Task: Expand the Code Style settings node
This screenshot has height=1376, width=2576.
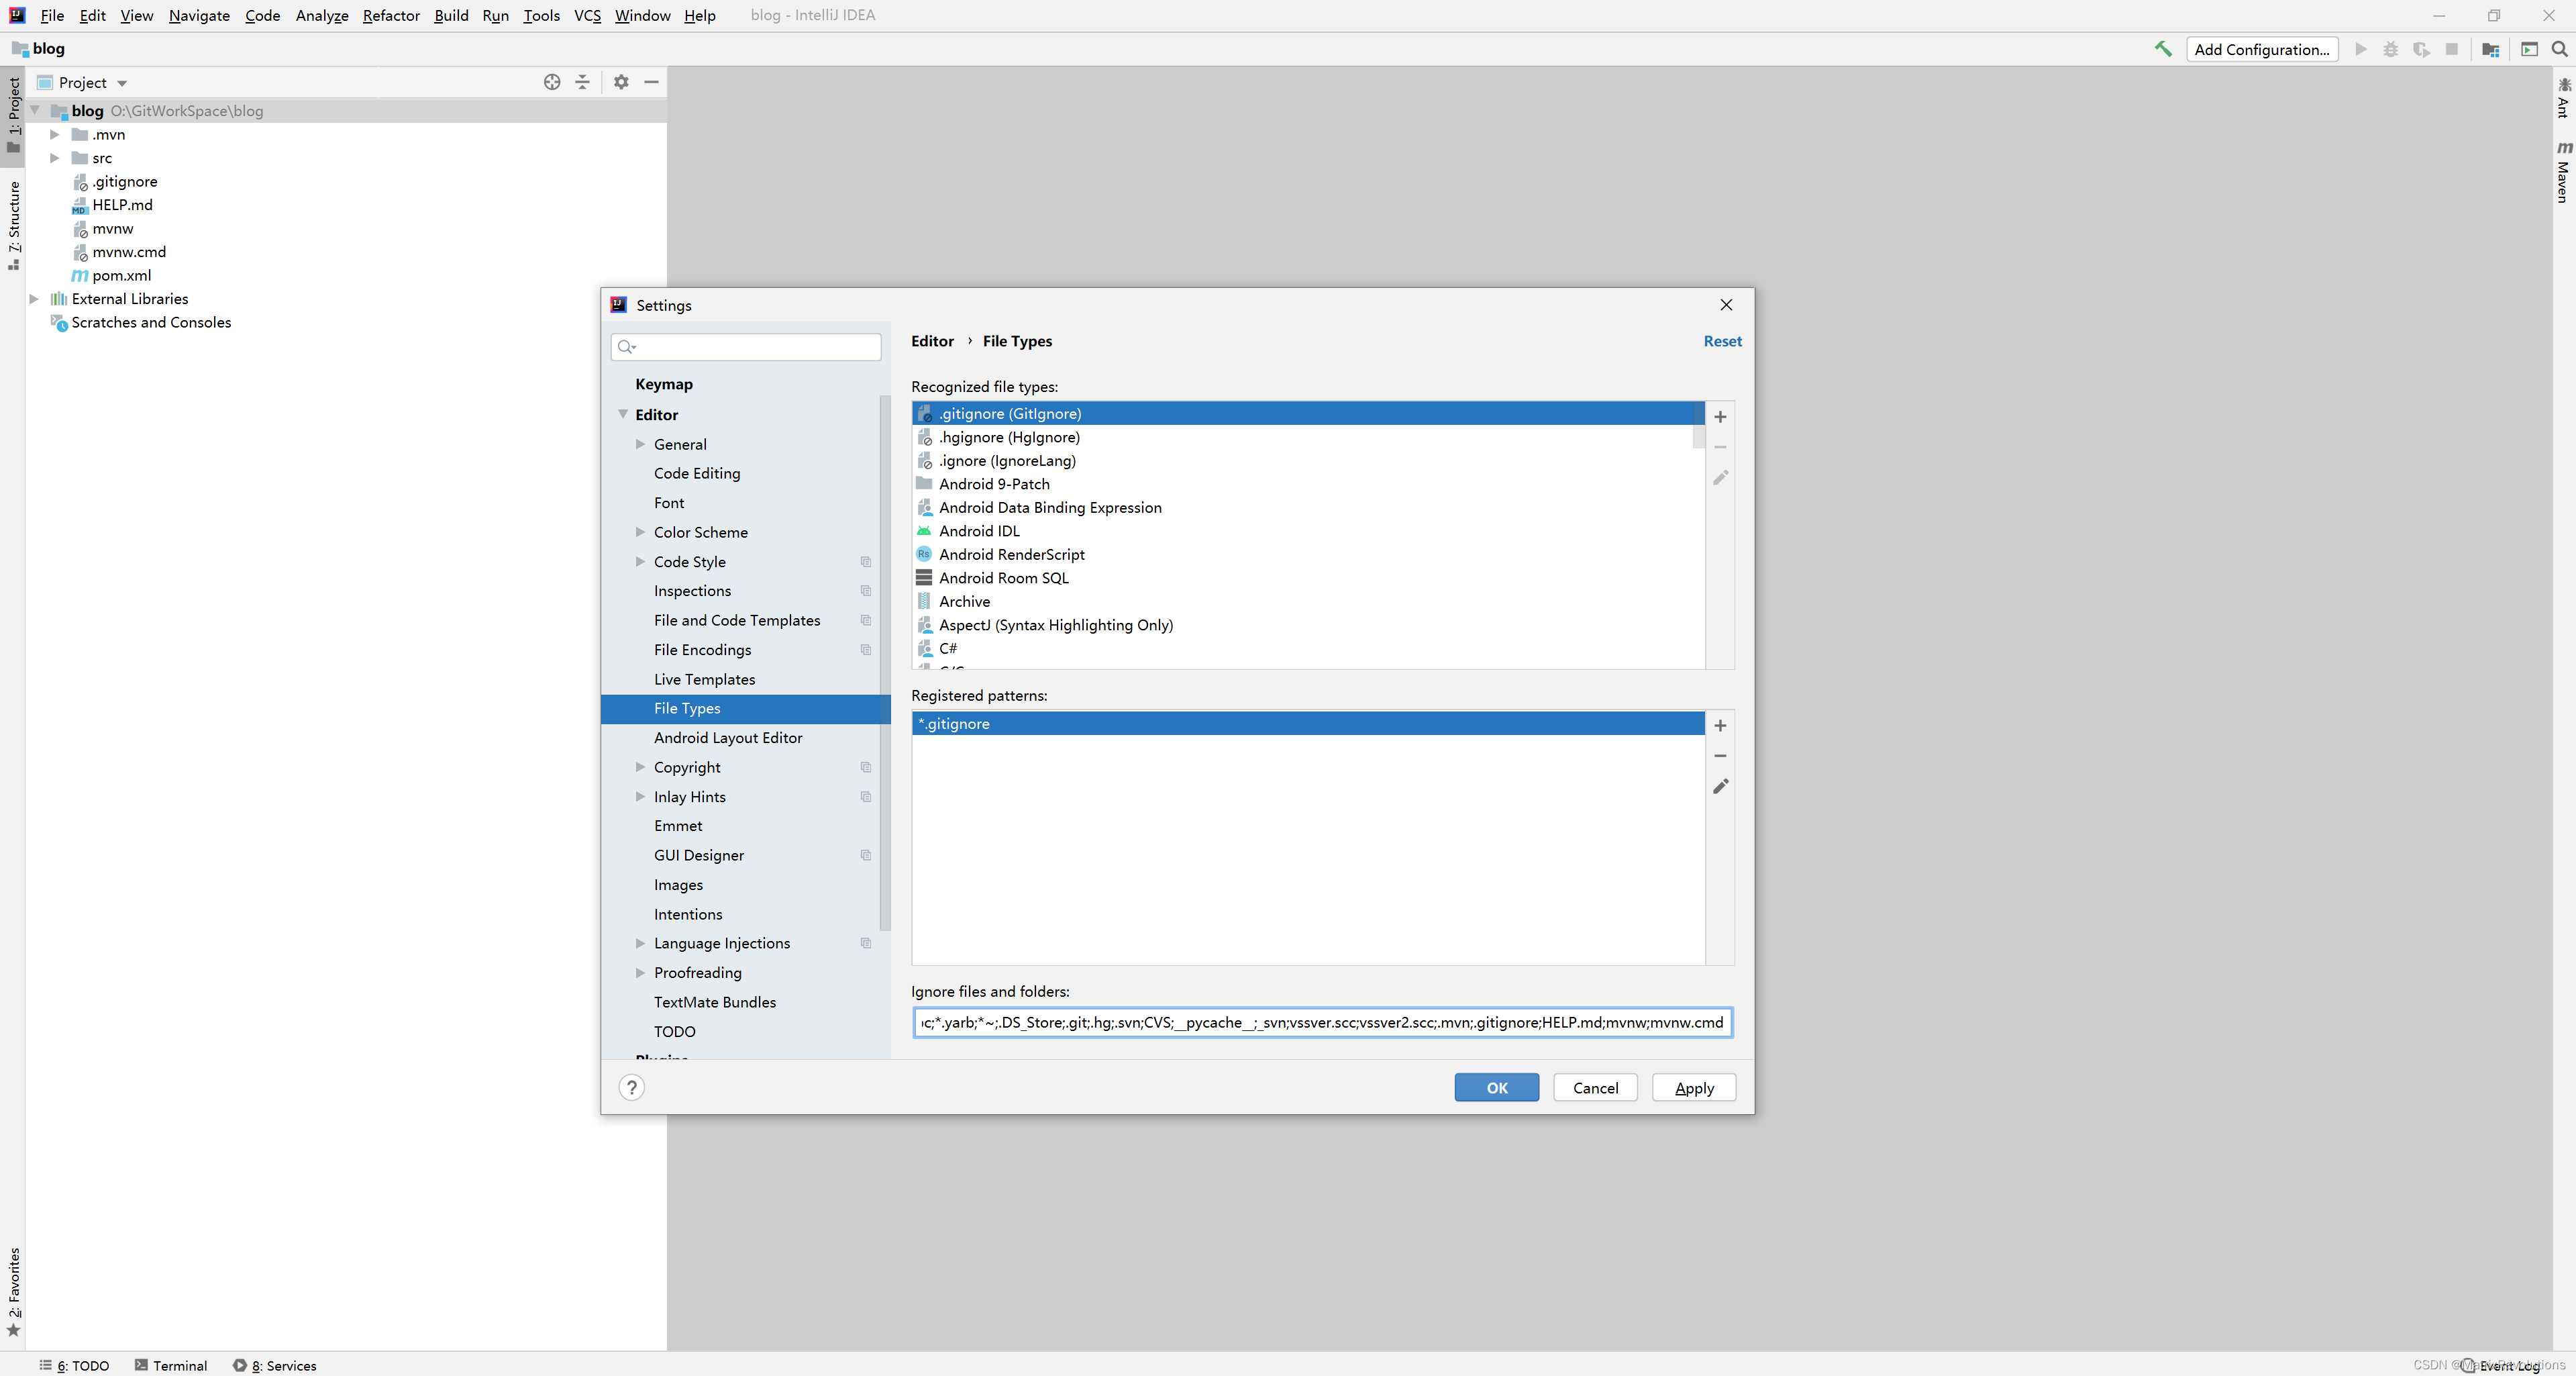Action: pos(640,561)
